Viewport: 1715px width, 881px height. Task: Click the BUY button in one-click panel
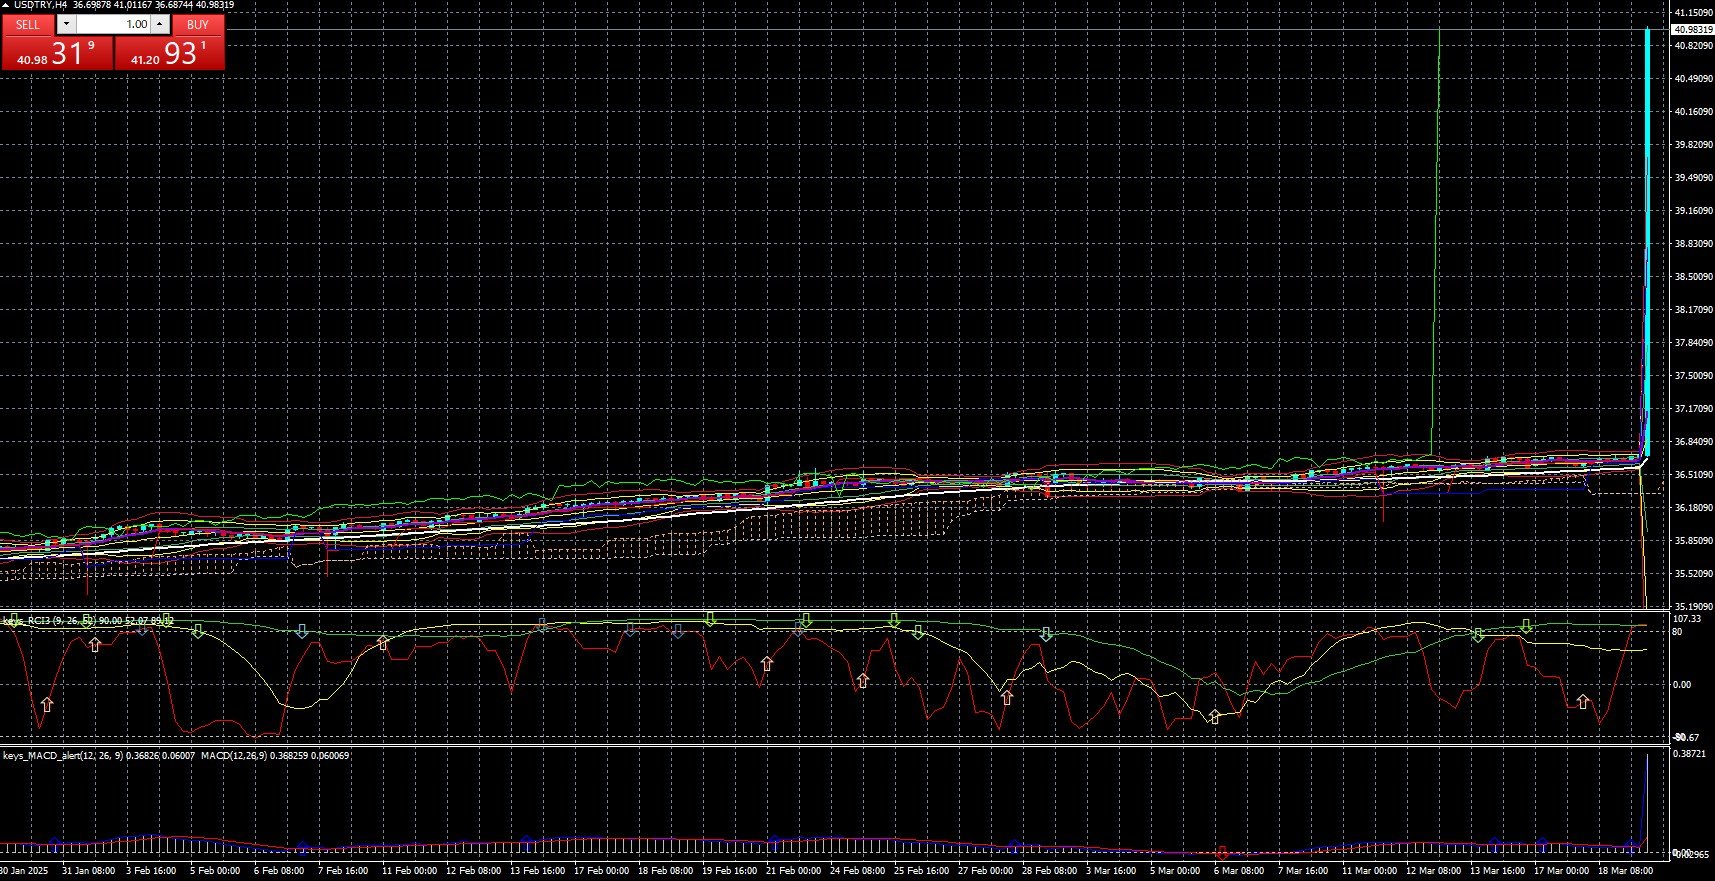pyautogui.click(x=198, y=24)
